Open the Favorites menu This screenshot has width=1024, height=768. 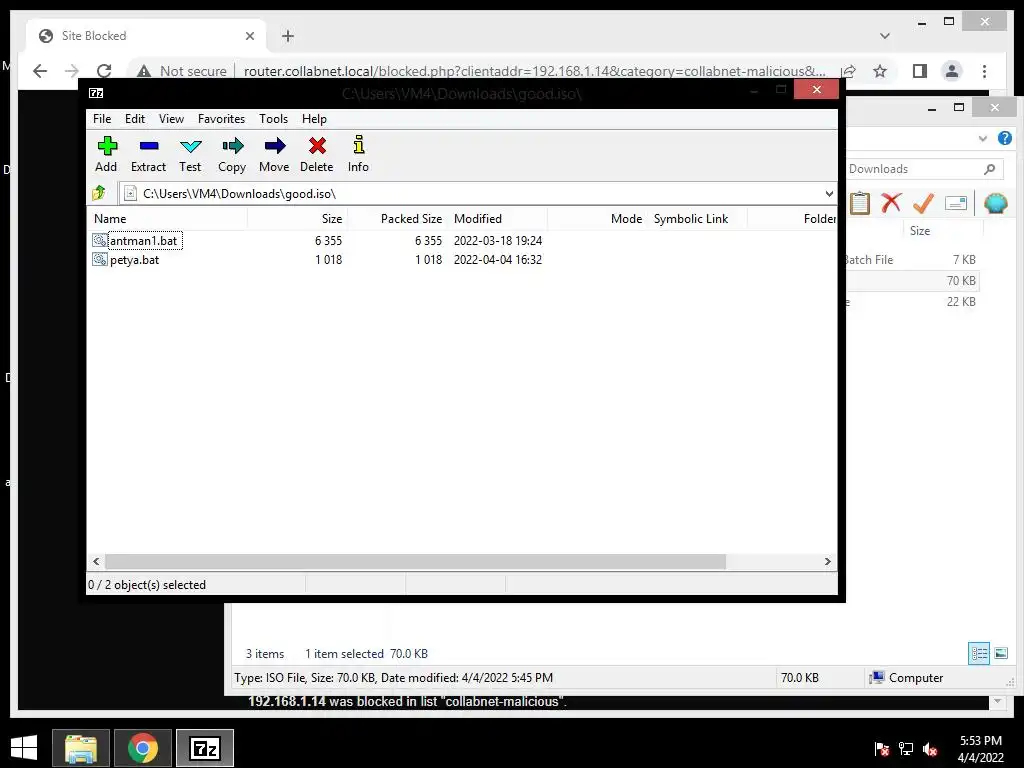221,119
